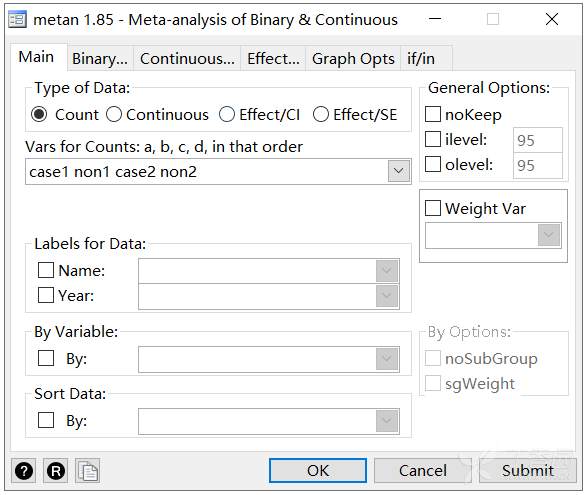Enable the noKeep checkbox

pyautogui.click(x=433, y=114)
